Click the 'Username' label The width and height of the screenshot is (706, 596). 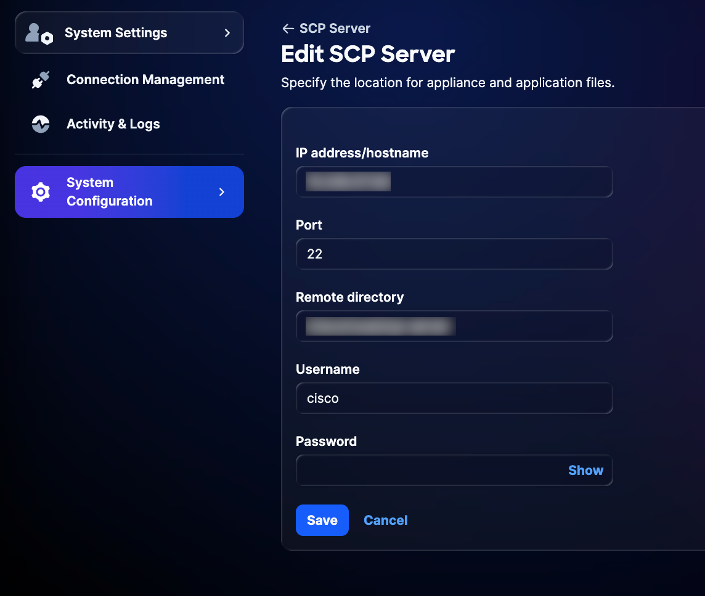(328, 370)
